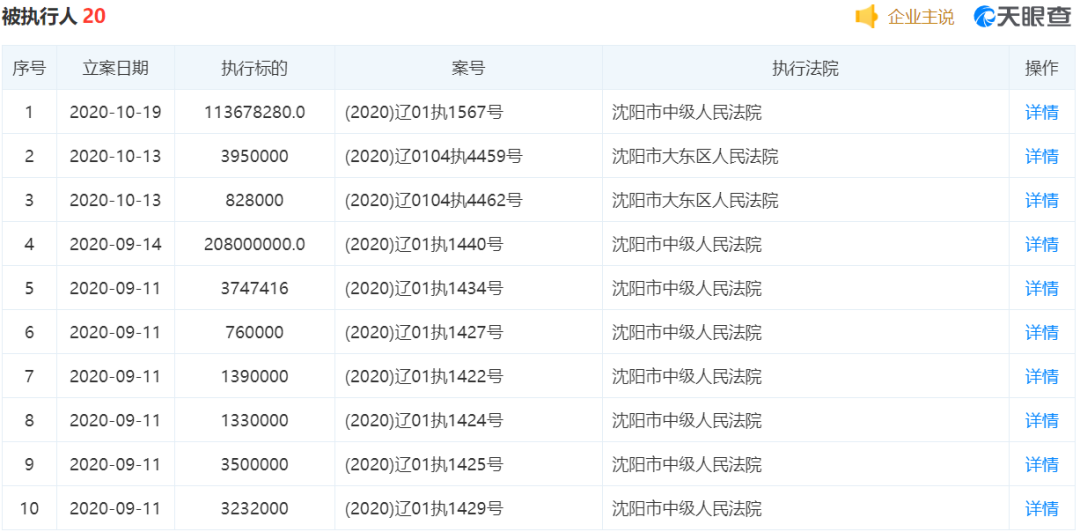
Task: Open 详情 for case 辽01执1567号
Action: 1042,112
